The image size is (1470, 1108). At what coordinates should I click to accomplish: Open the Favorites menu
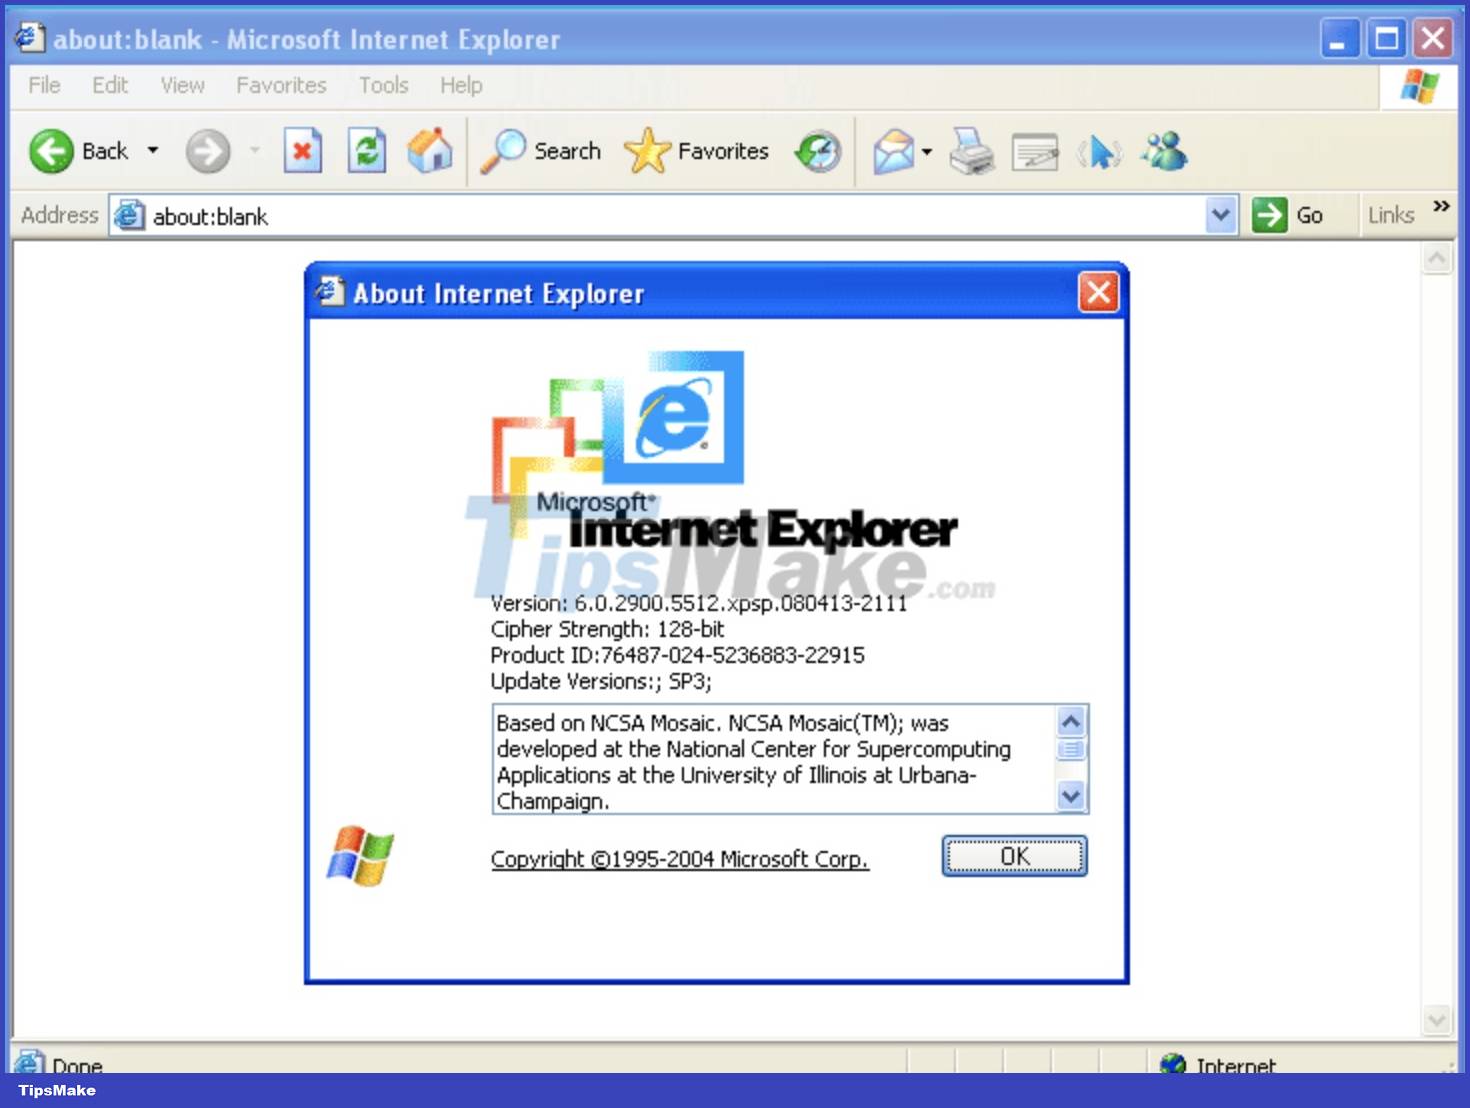coord(281,85)
